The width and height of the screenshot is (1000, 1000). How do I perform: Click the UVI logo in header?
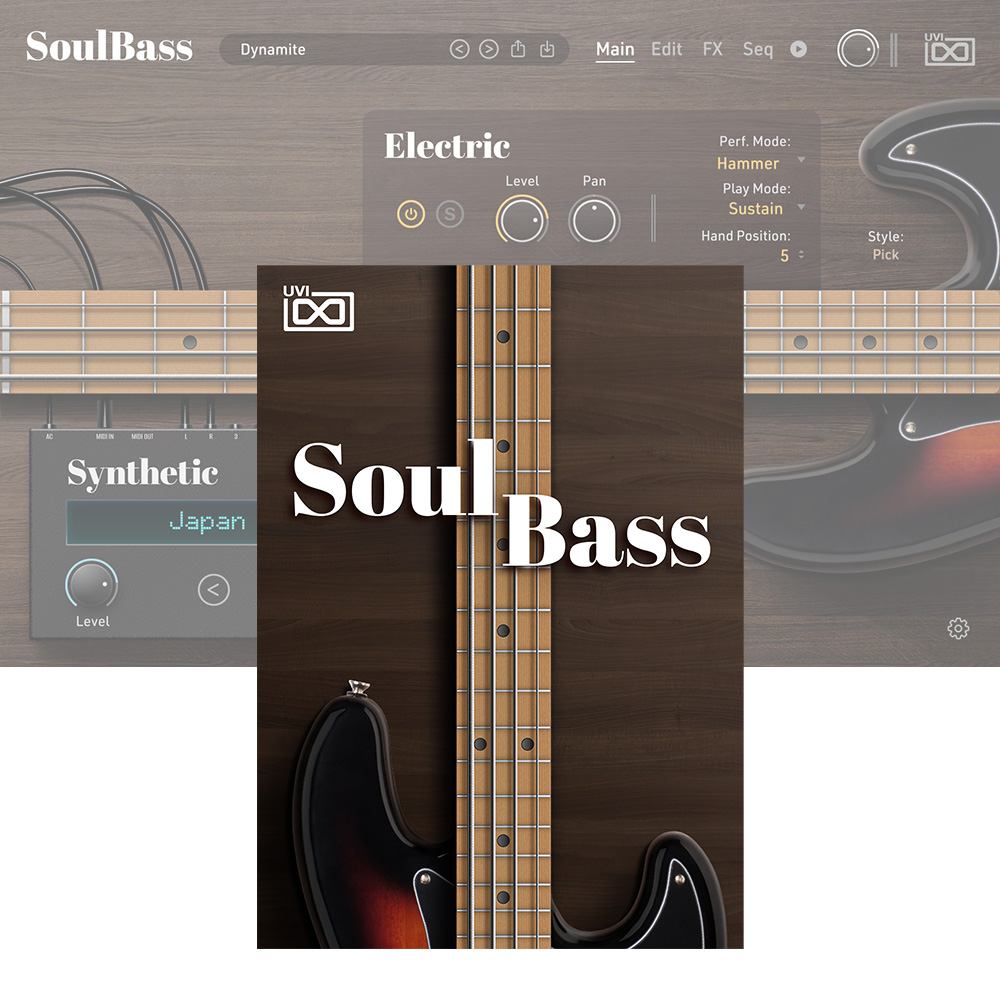click(950, 49)
